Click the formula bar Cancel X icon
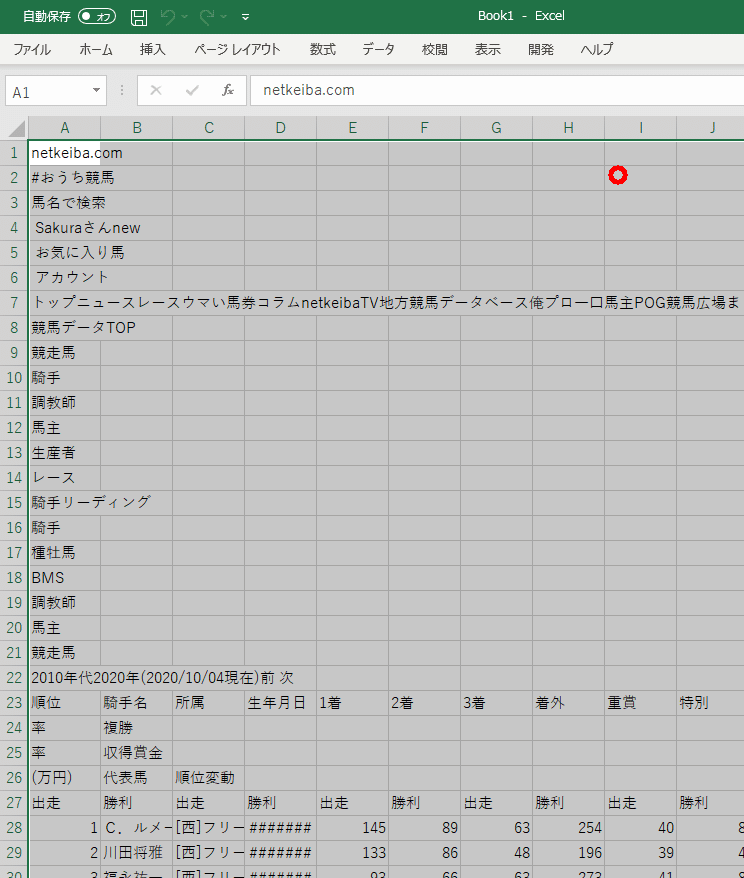The height and width of the screenshot is (878, 744). [x=156, y=90]
